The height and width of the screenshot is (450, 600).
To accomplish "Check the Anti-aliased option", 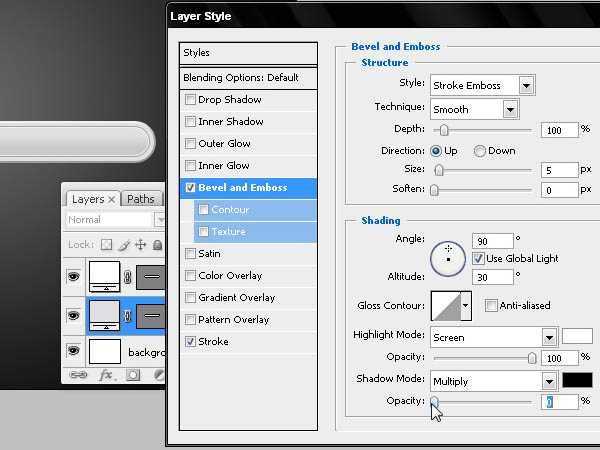I will pyautogui.click(x=491, y=305).
